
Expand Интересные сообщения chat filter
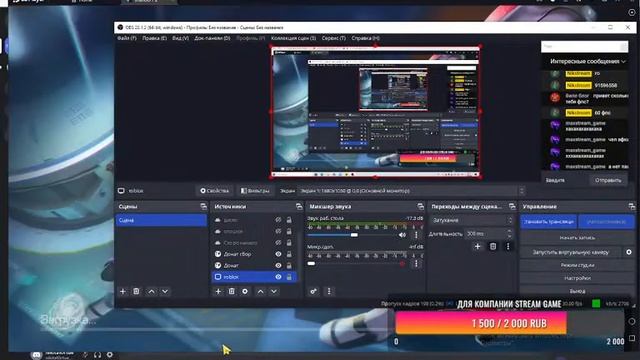pyautogui.click(x=587, y=61)
